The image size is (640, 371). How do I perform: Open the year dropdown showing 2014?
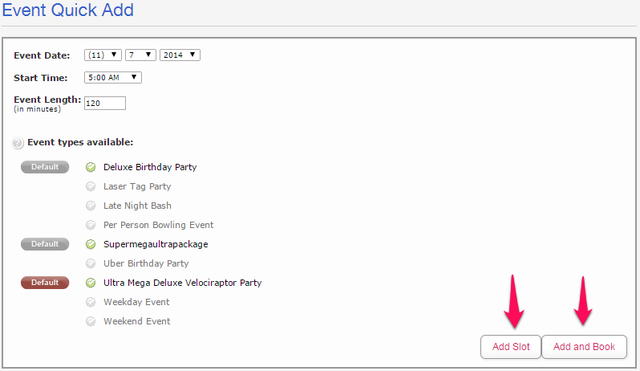(x=180, y=55)
